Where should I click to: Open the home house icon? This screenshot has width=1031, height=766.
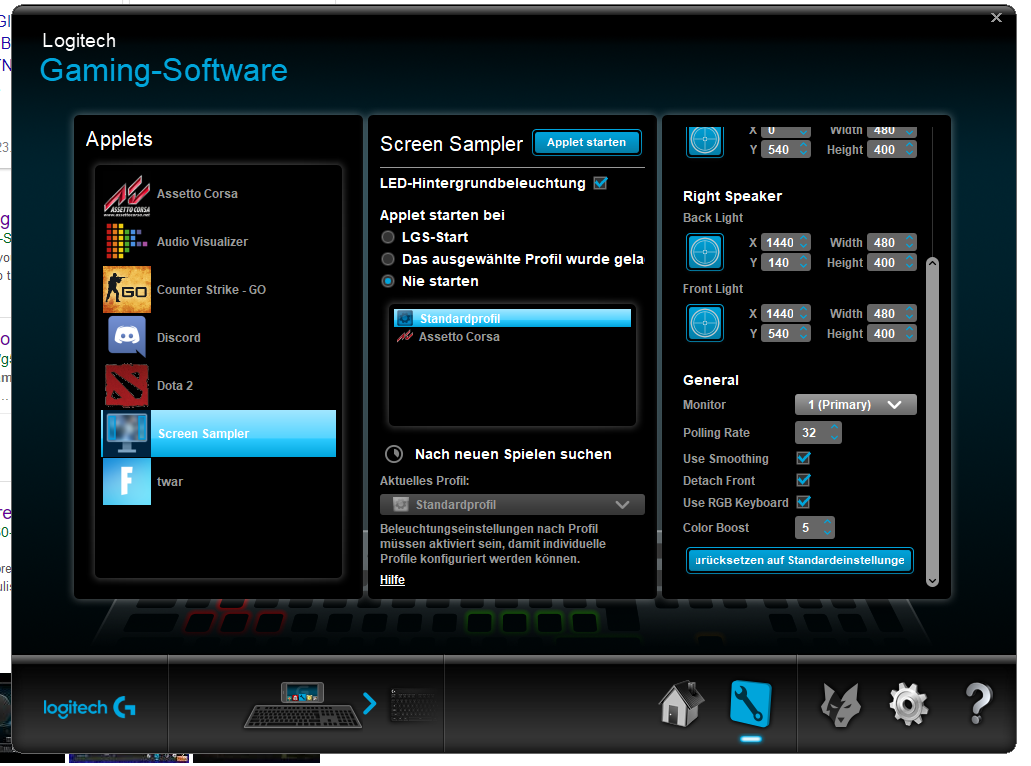click(x=681, y=704)
